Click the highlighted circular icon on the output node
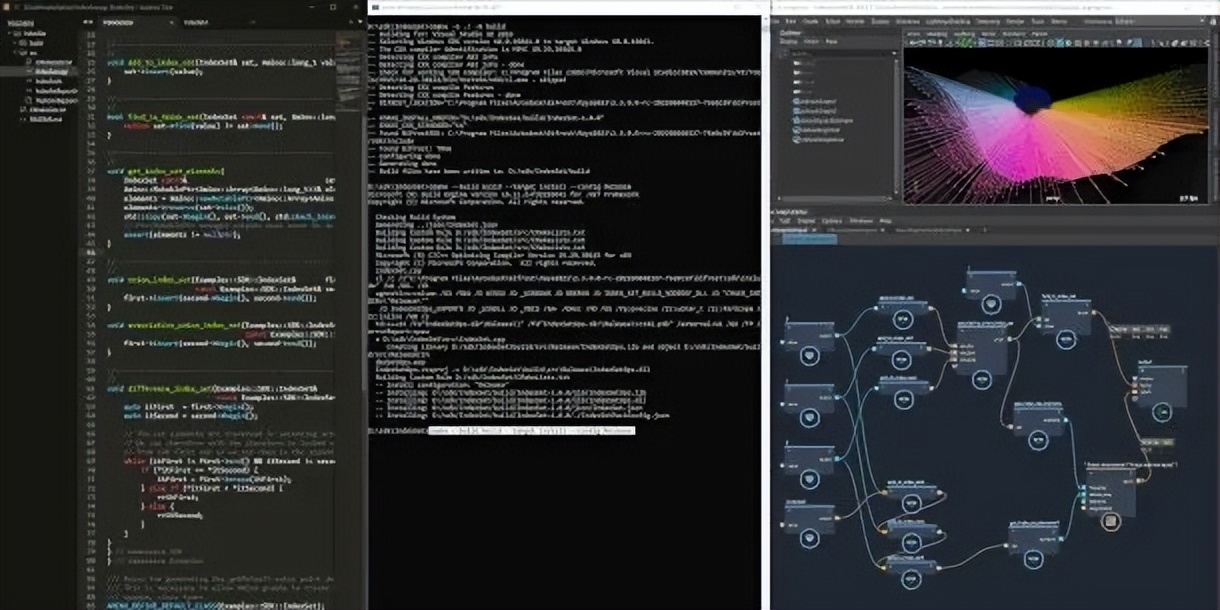Viewport: 1220px width, 610px height. pyautogui.click(x=1111, y=520)
